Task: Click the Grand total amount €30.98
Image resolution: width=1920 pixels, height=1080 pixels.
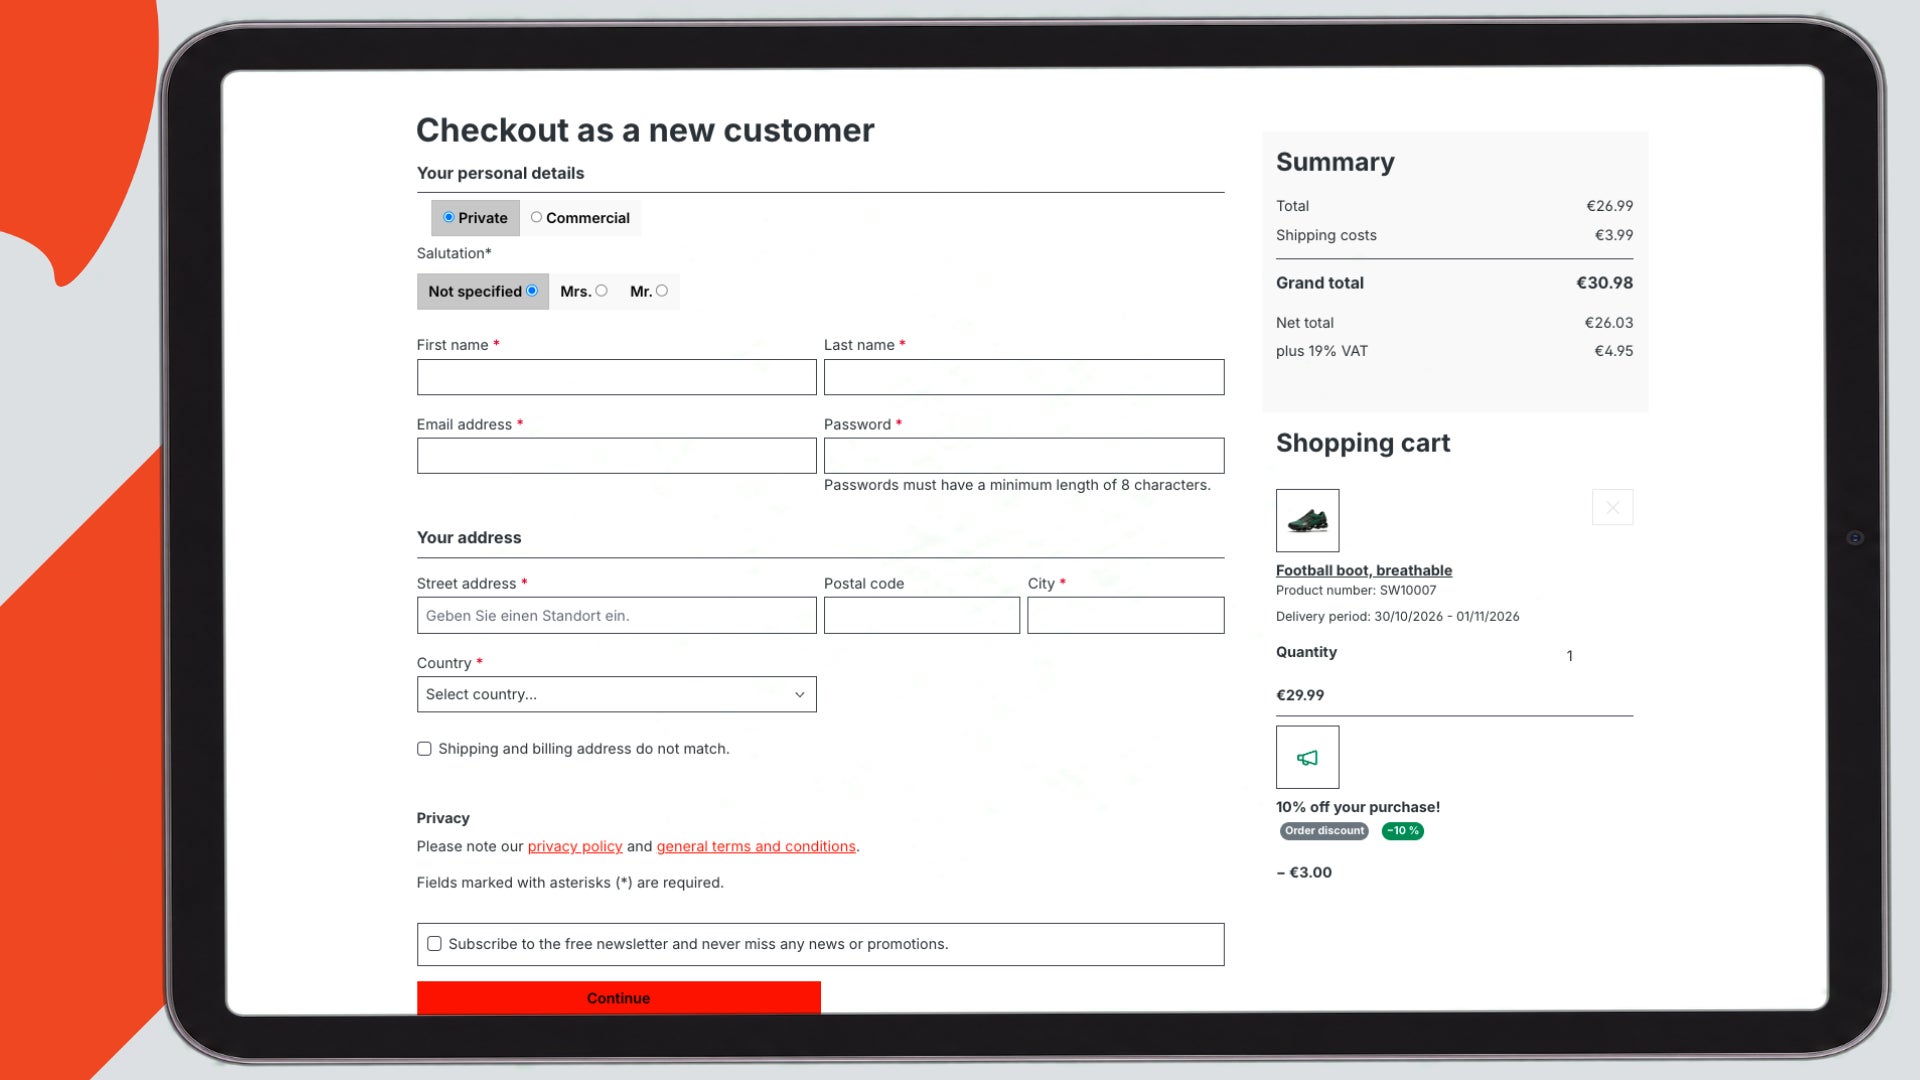Action: coord(1604,283)
